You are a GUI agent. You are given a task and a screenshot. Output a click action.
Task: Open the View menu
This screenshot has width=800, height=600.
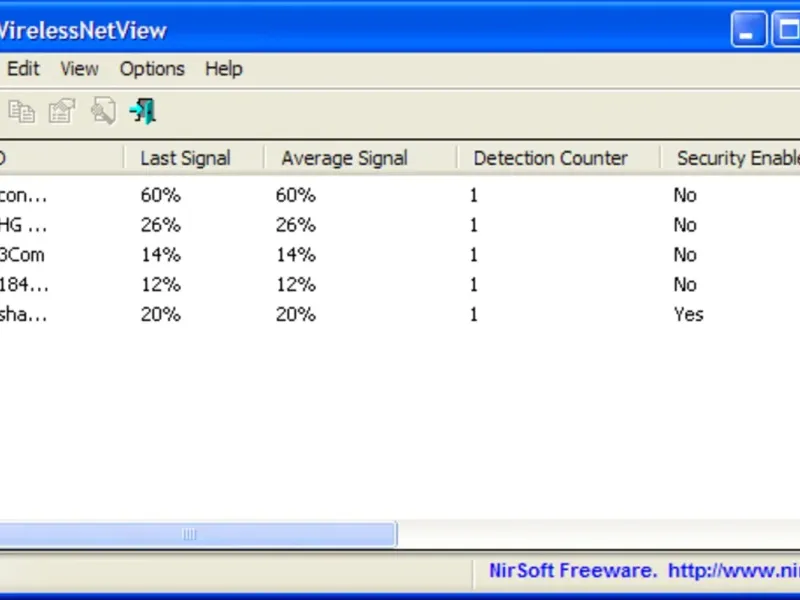click(80, 68)
